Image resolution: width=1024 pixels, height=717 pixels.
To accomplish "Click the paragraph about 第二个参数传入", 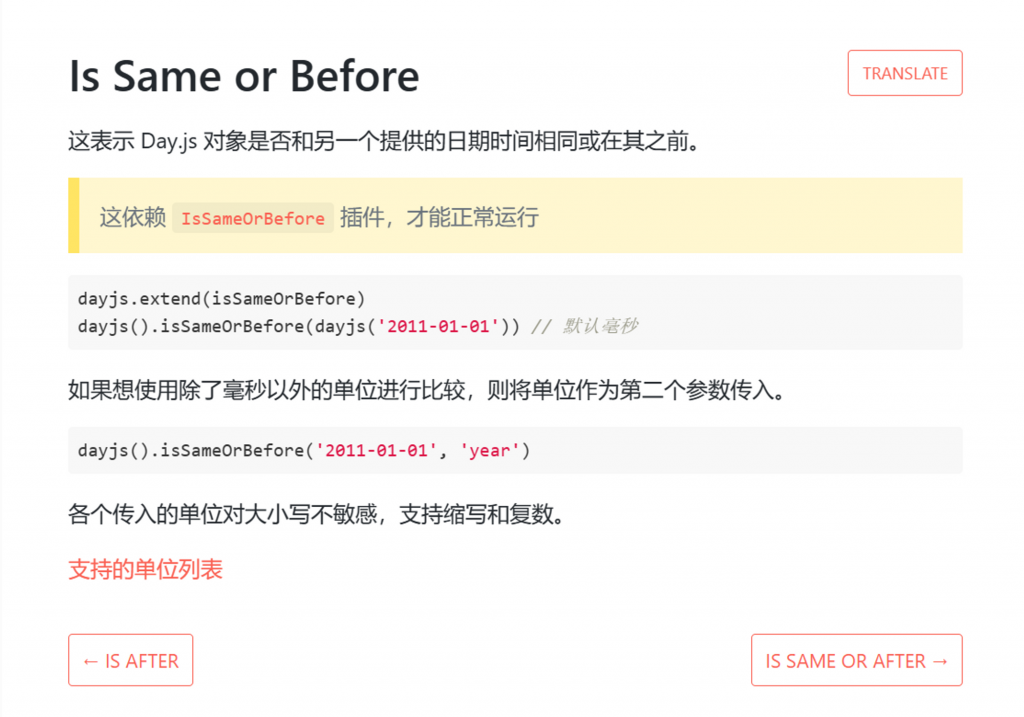I will point(427,390).
